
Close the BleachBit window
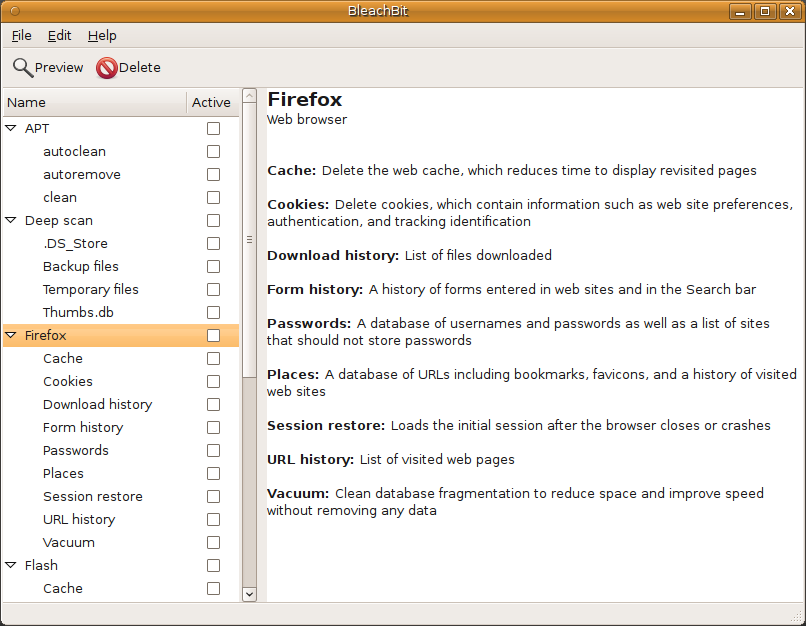790,11
